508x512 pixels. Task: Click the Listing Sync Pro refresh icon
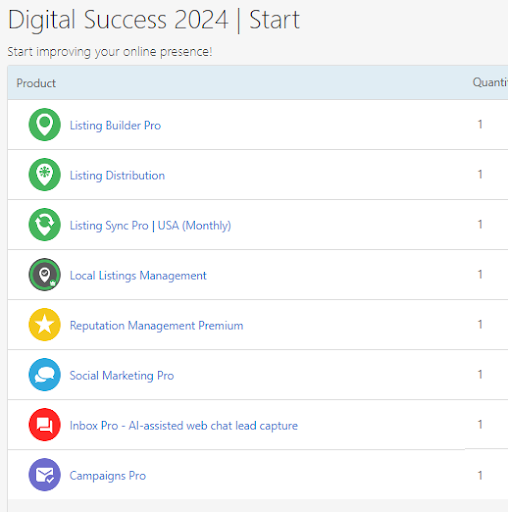click(45, 225)
